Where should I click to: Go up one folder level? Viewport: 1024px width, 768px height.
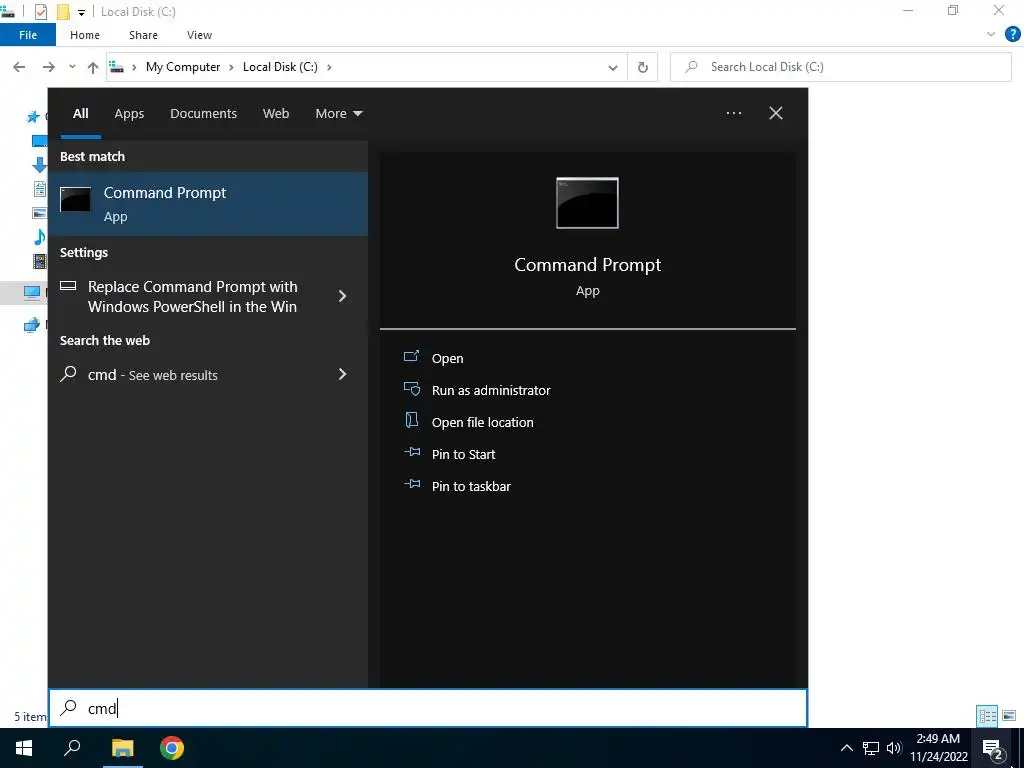coord(93,67)
